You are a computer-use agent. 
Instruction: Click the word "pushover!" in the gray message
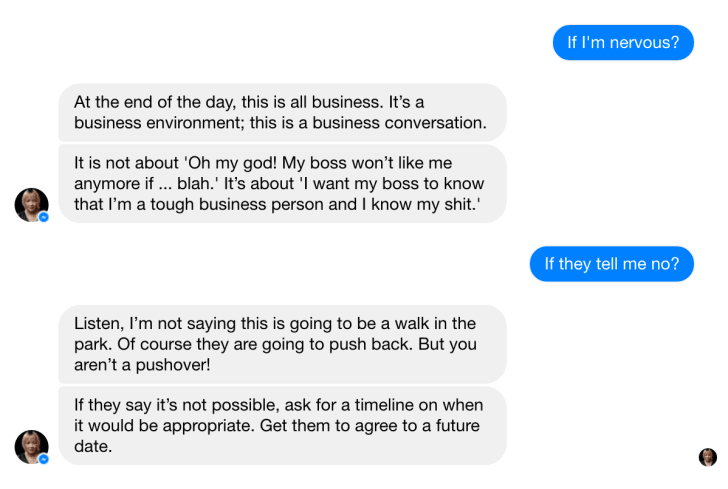tap(173, 365)
